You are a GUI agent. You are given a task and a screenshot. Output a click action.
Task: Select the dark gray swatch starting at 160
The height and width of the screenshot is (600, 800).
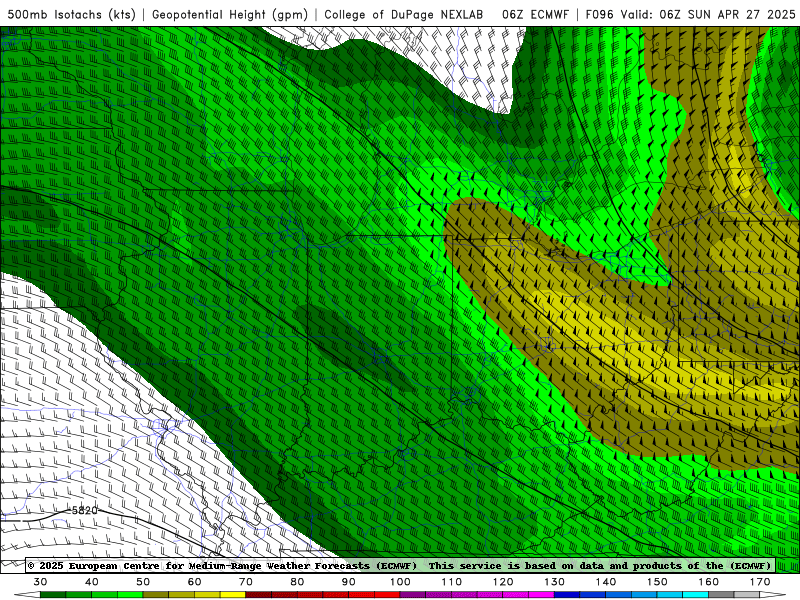pos(721,594)
